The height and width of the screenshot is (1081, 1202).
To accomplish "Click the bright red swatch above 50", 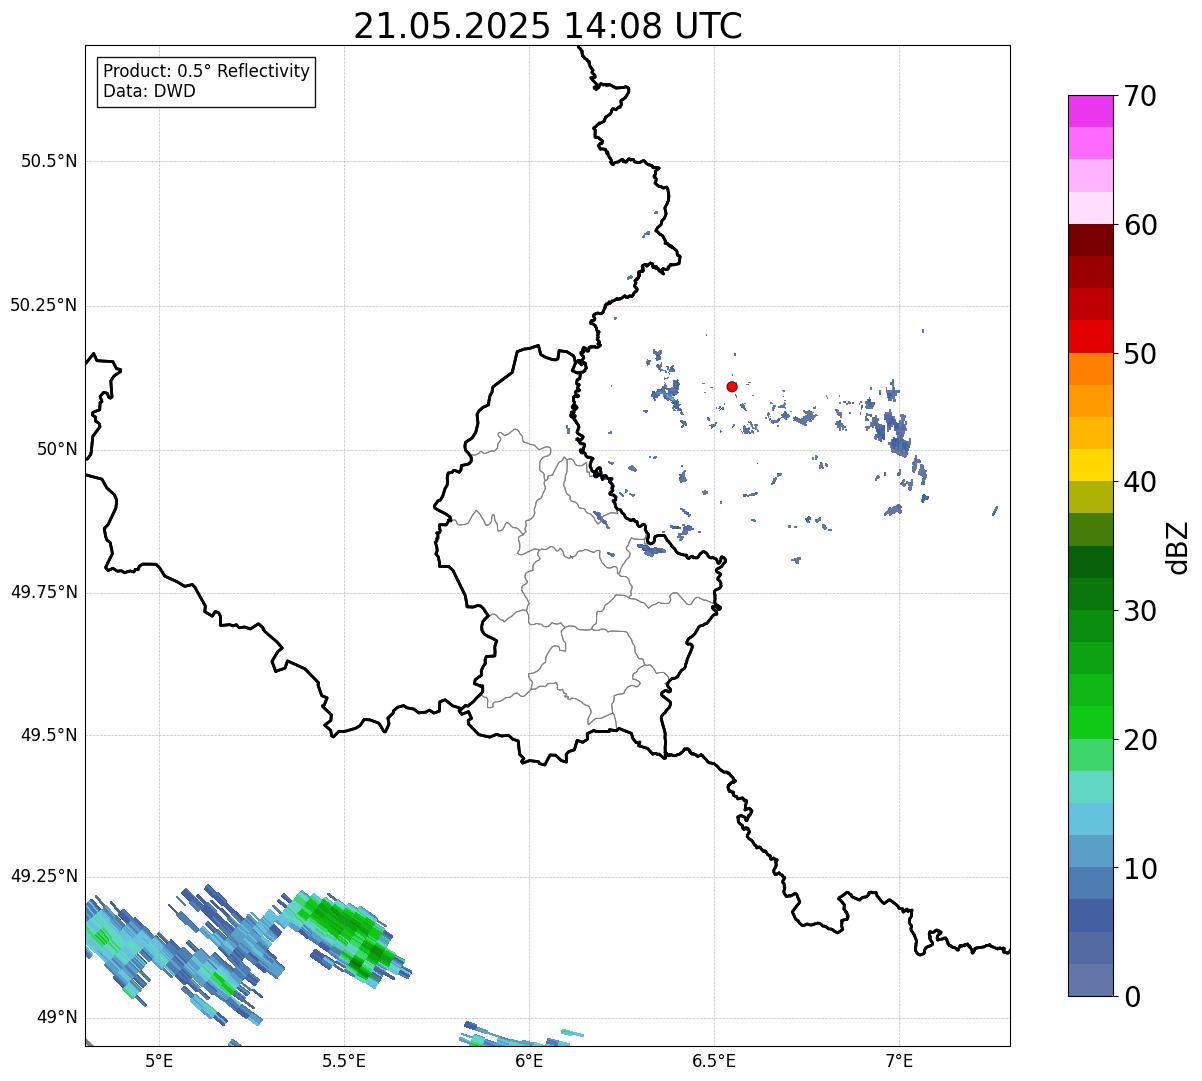I will (1091, 336).
